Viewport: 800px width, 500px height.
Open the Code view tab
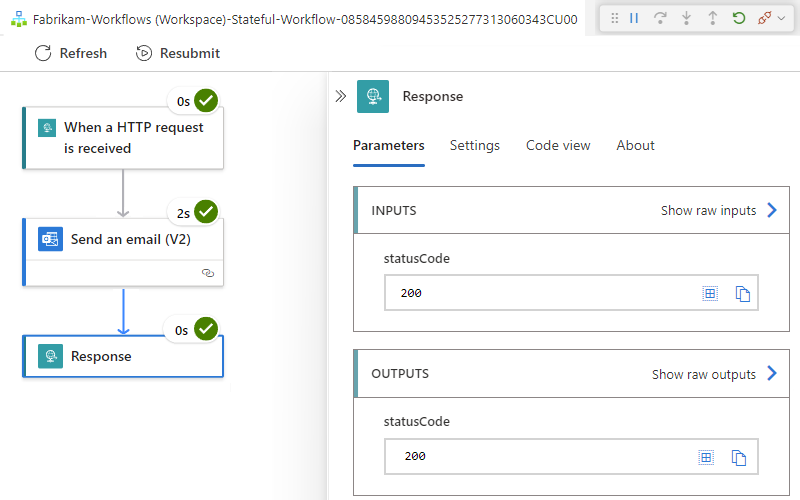(x=558, y=145)
